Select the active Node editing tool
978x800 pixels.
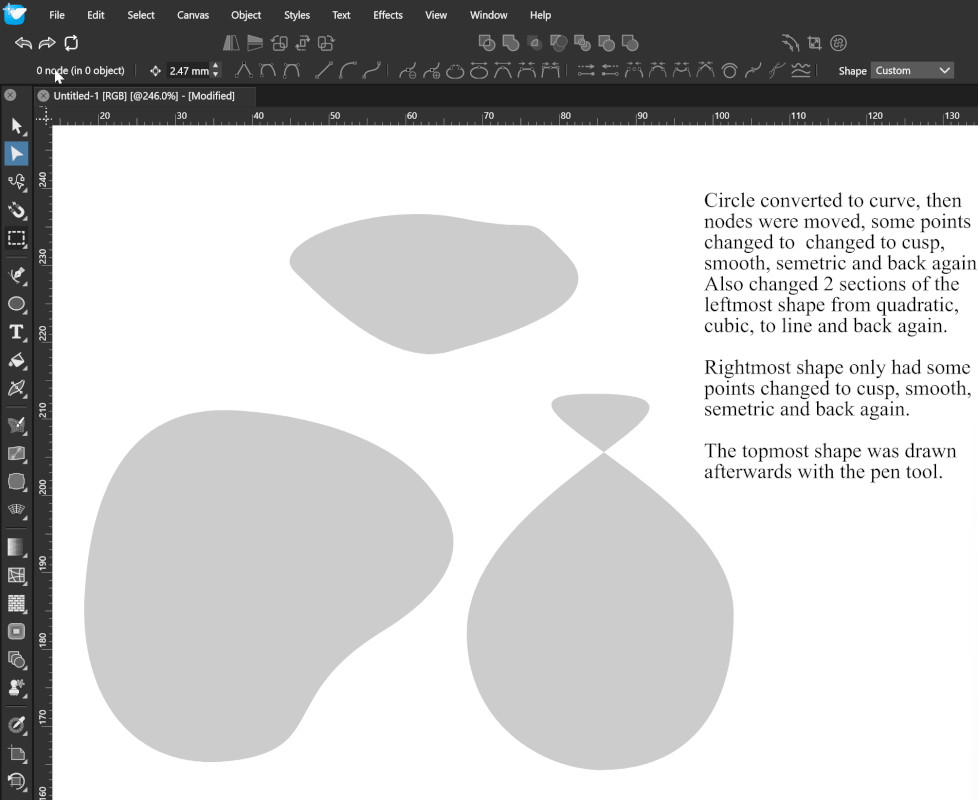coord(16,154)
